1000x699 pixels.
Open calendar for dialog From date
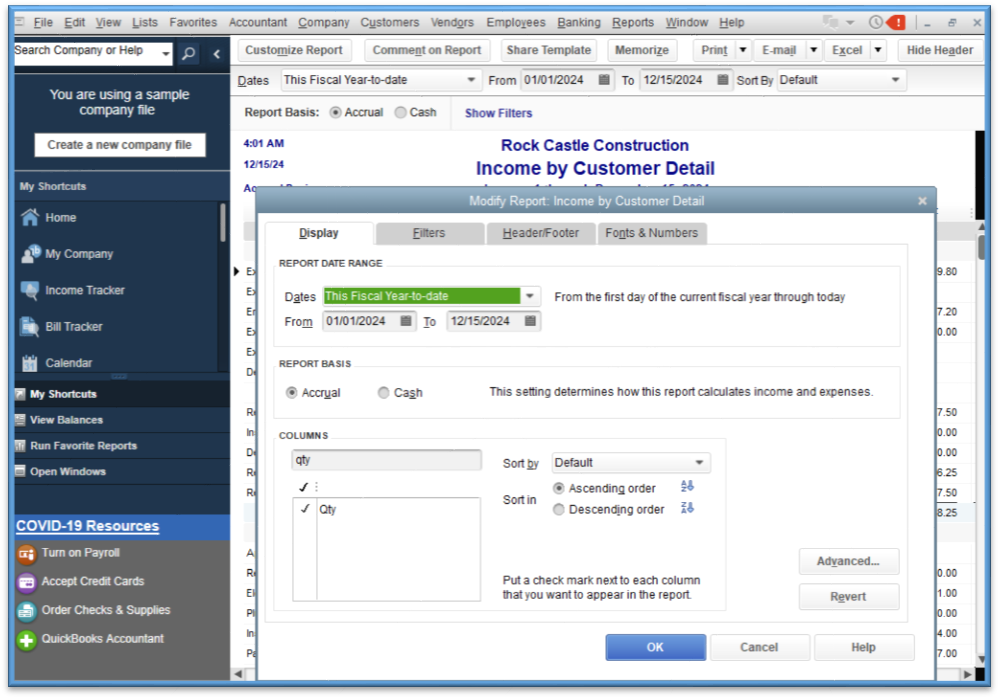click(x=406, y=321)
